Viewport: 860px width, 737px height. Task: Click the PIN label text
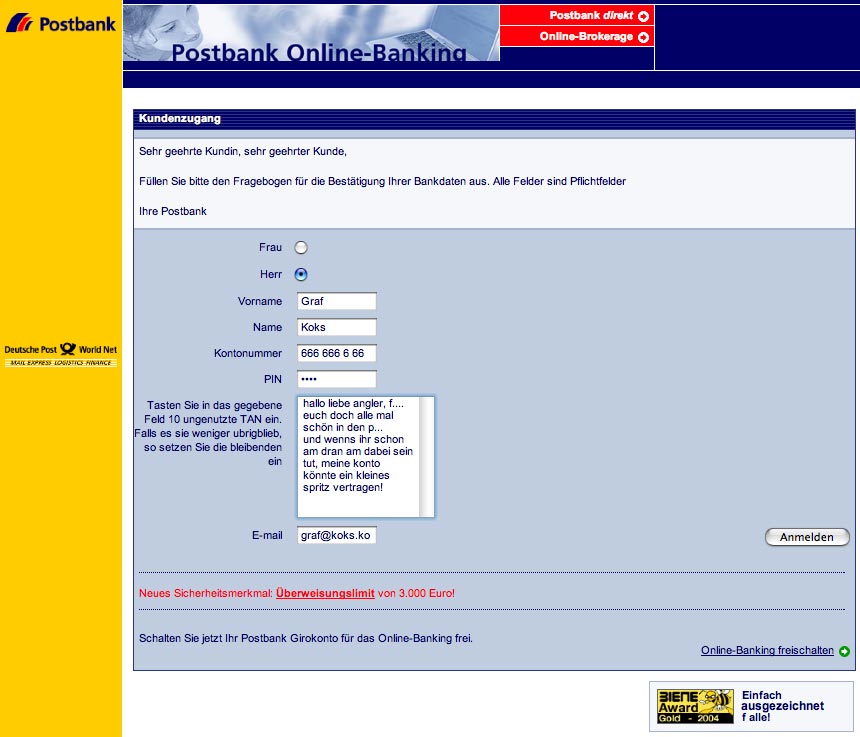[x=273, y=379]
